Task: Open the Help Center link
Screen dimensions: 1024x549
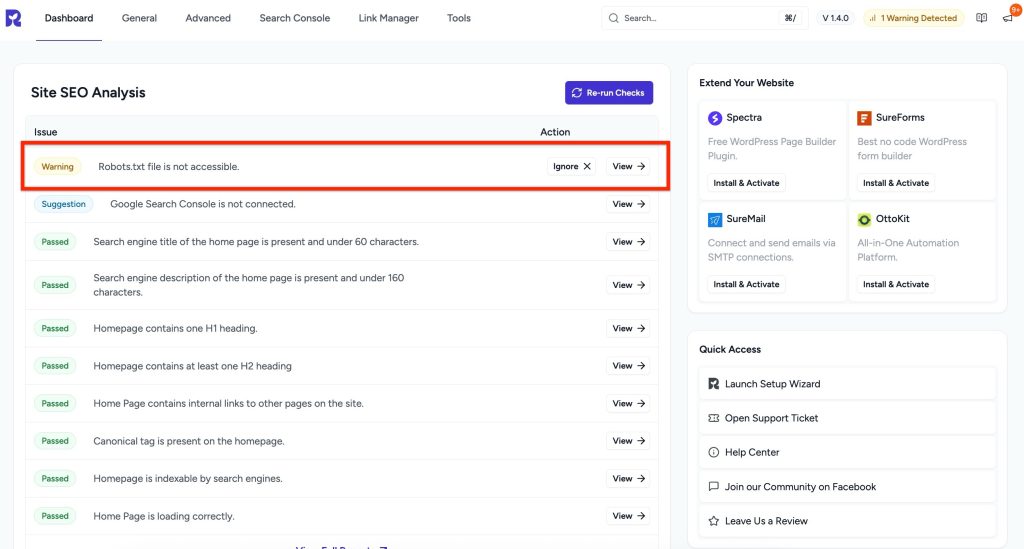Action: [751, 452]
